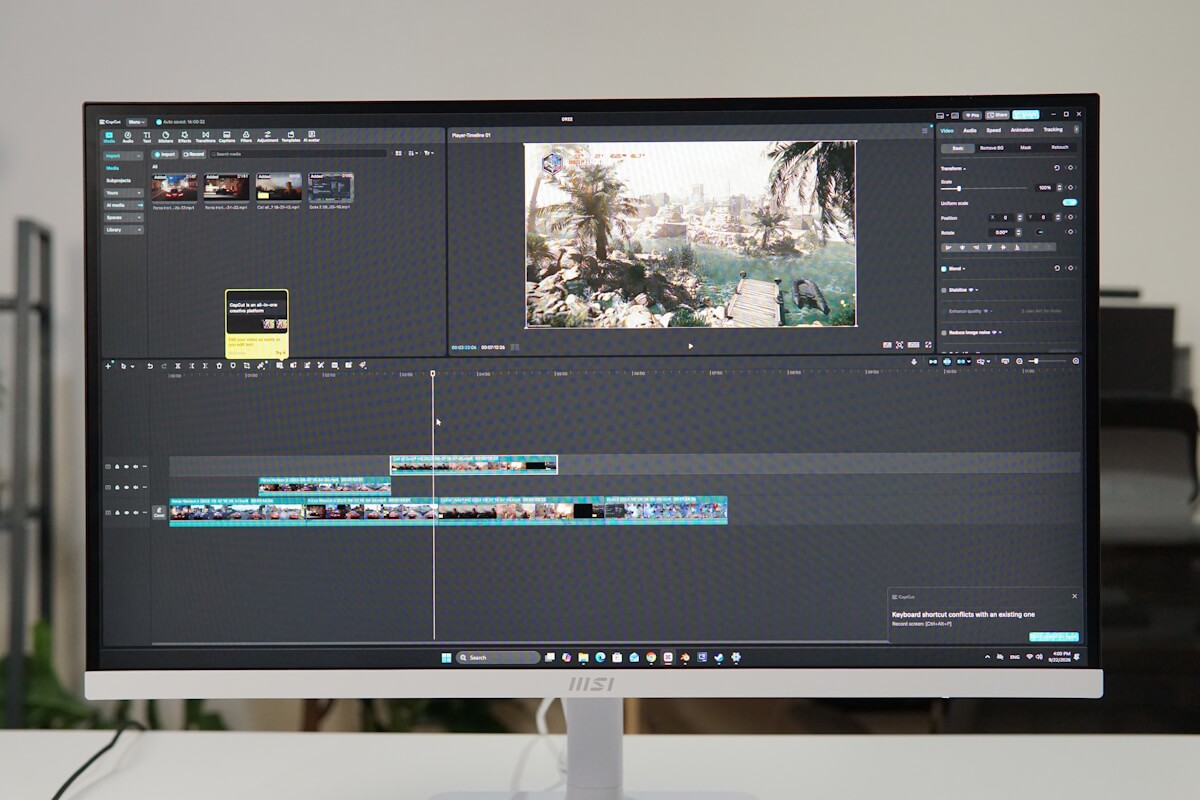
Task: Open the Effects tab
Action: coord(185,135)
